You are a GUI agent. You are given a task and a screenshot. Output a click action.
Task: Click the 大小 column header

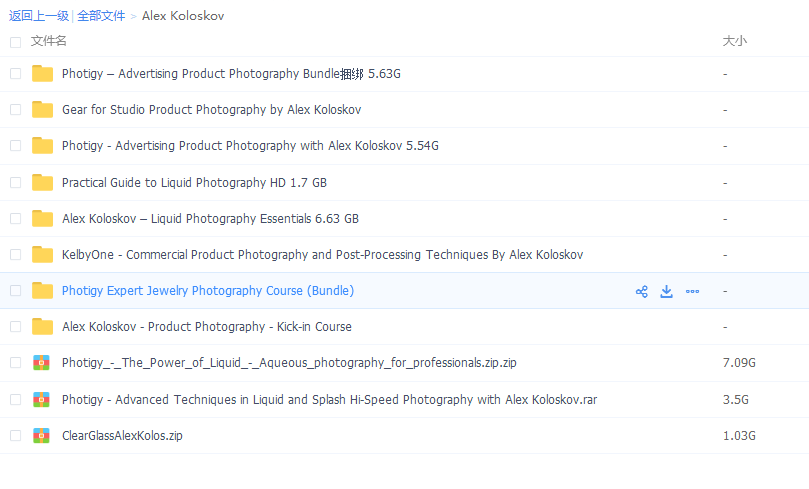click(735, 41)
